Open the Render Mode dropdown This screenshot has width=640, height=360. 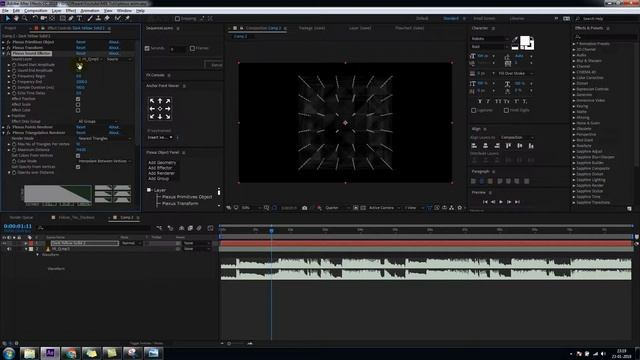[104, 139]
